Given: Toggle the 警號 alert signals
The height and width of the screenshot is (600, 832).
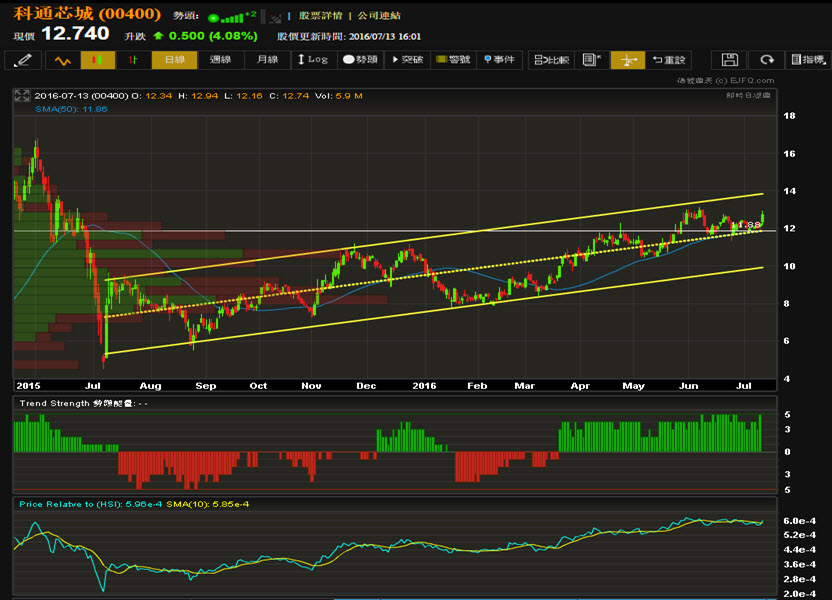Looking at the screenshot, I should click(453, 60).
